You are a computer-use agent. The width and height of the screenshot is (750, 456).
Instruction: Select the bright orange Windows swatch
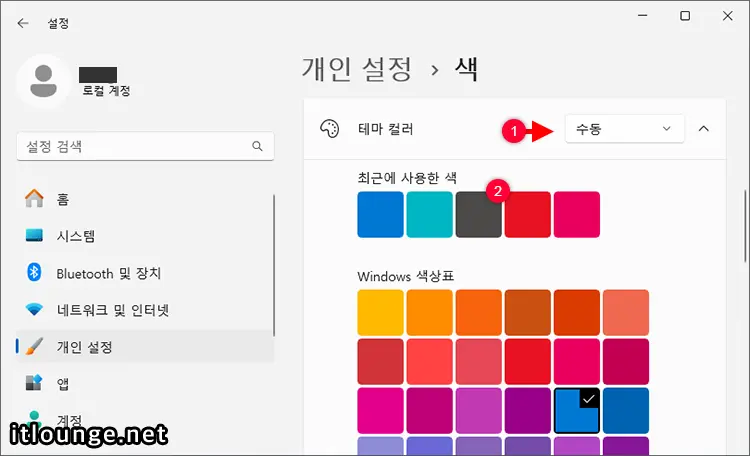click(x=430, y=312)
